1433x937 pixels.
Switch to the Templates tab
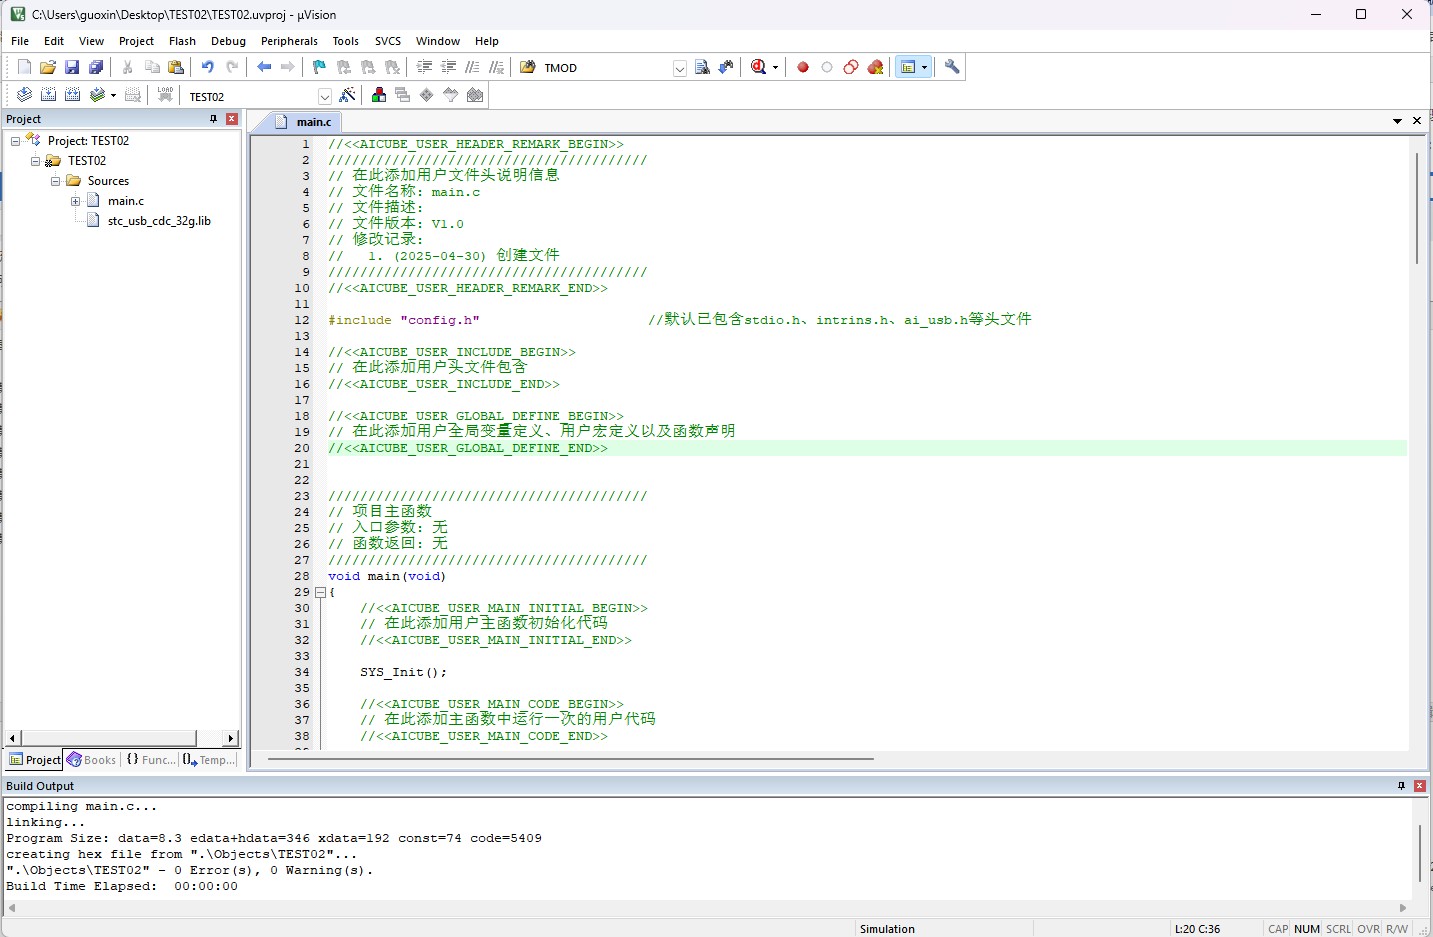(x=209, y=760)
